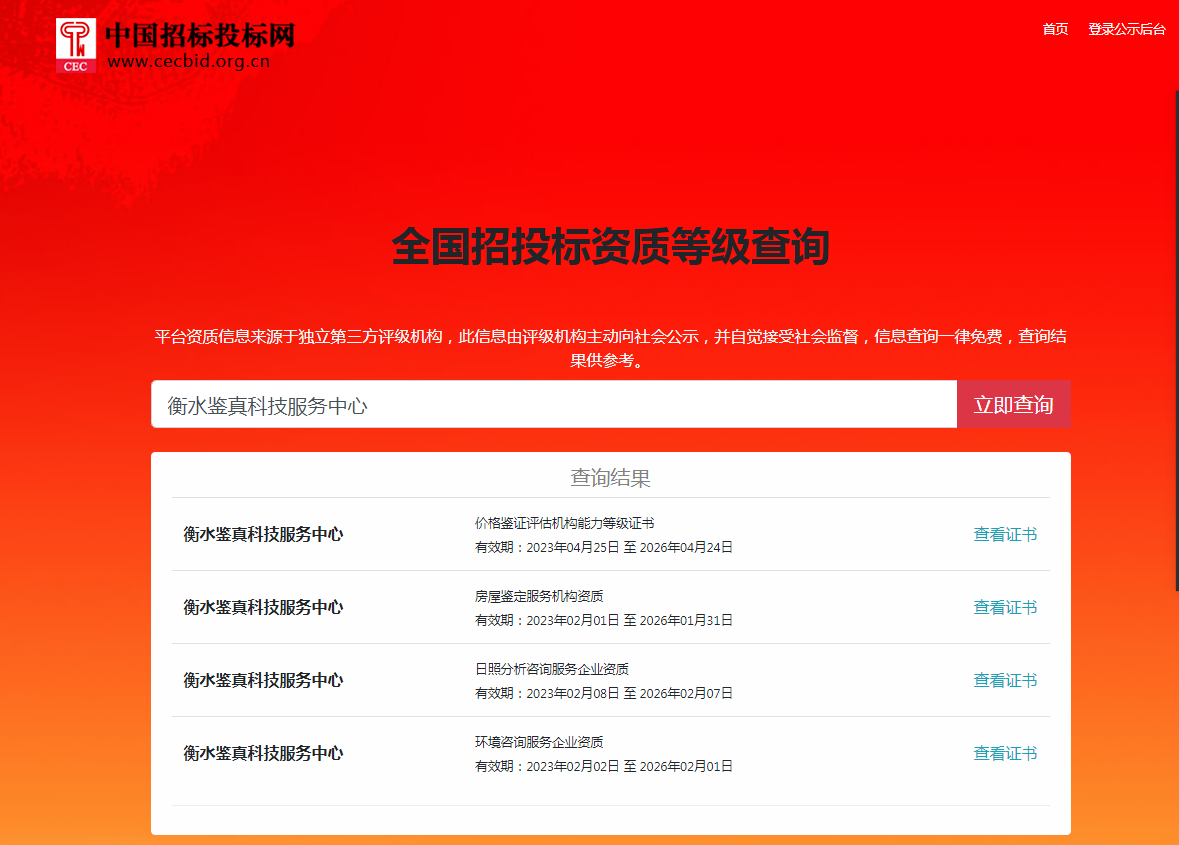This screenshot has width=1179, height=845.
Task: Click the 全国招投标资质等级查询 page heading
Action: (610, 248)
